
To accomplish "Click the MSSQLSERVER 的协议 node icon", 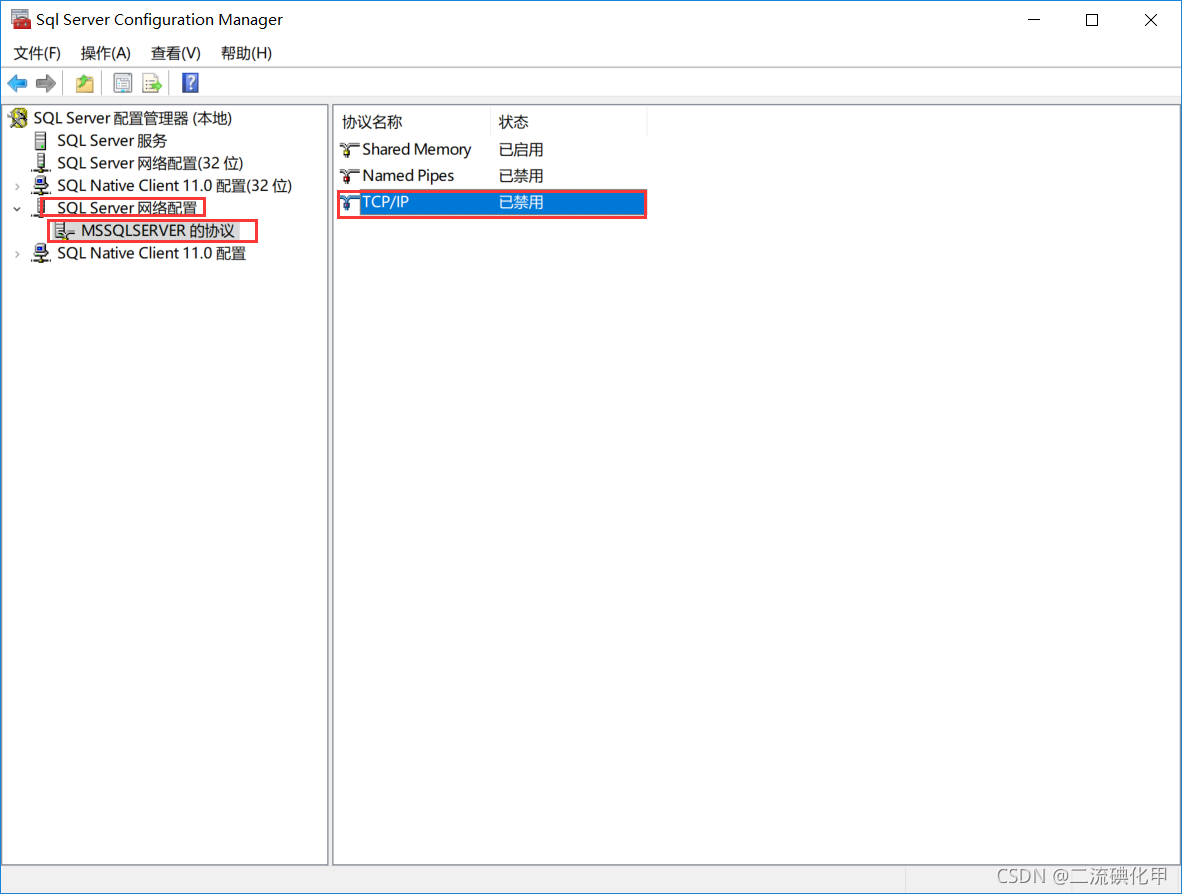I will click(65, 231).
